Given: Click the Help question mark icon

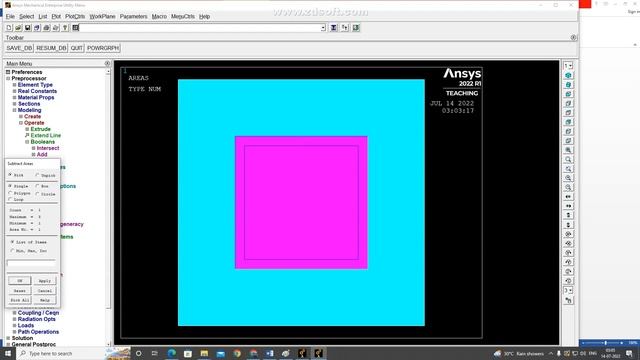Looking at the screenshot, I should [x=65, y=28].
